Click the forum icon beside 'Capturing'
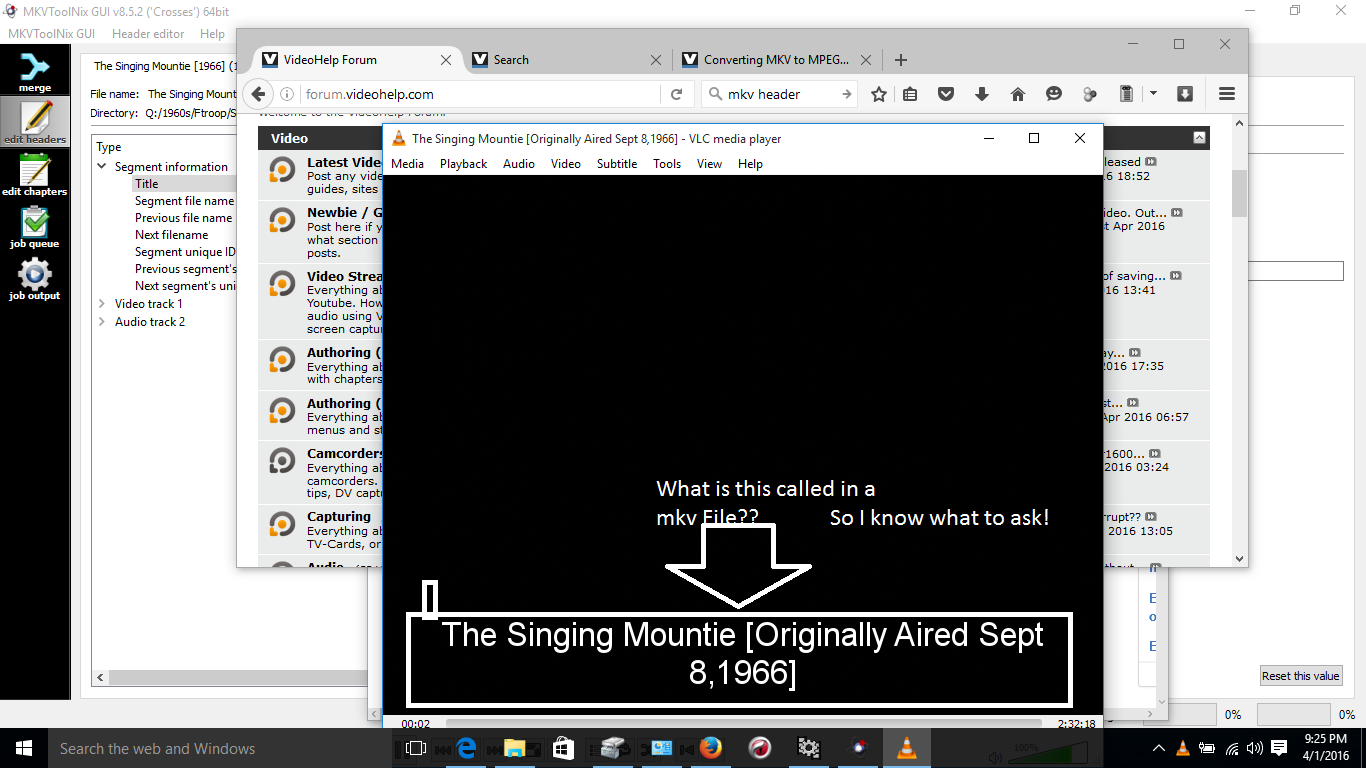 [282, 524]
